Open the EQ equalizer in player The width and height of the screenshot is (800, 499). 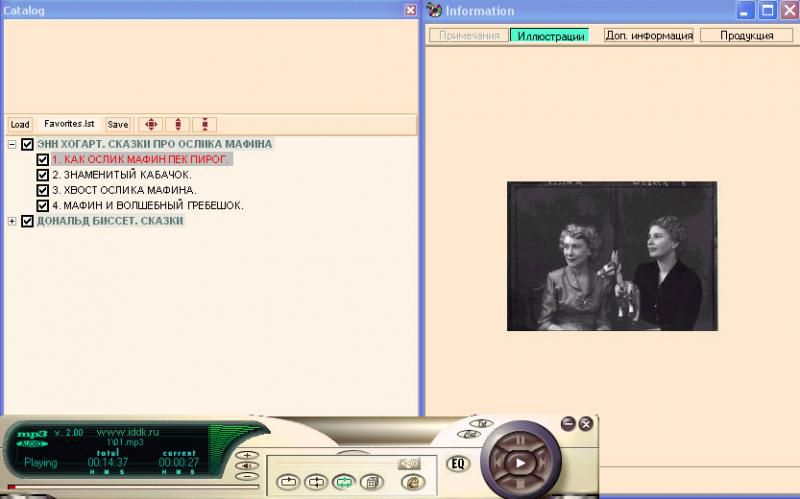[458, 463]
